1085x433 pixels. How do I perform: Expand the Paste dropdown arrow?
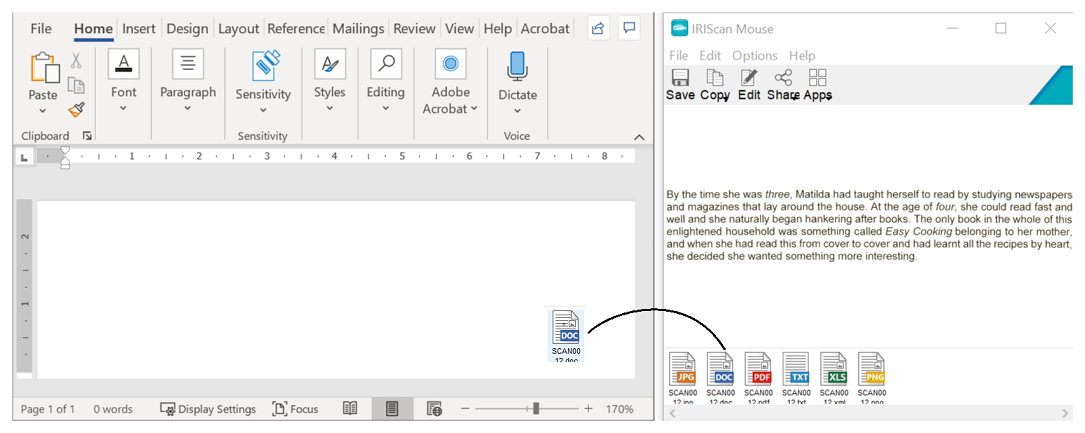point(42,110)
